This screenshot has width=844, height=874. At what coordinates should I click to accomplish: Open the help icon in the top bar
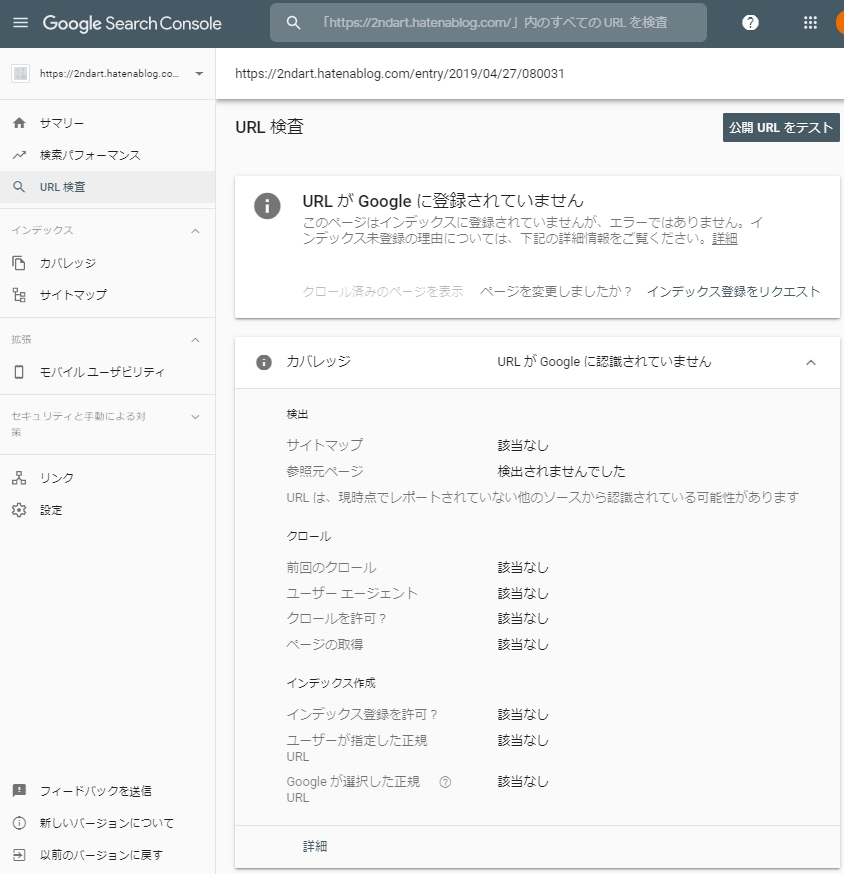click(750, 23)
